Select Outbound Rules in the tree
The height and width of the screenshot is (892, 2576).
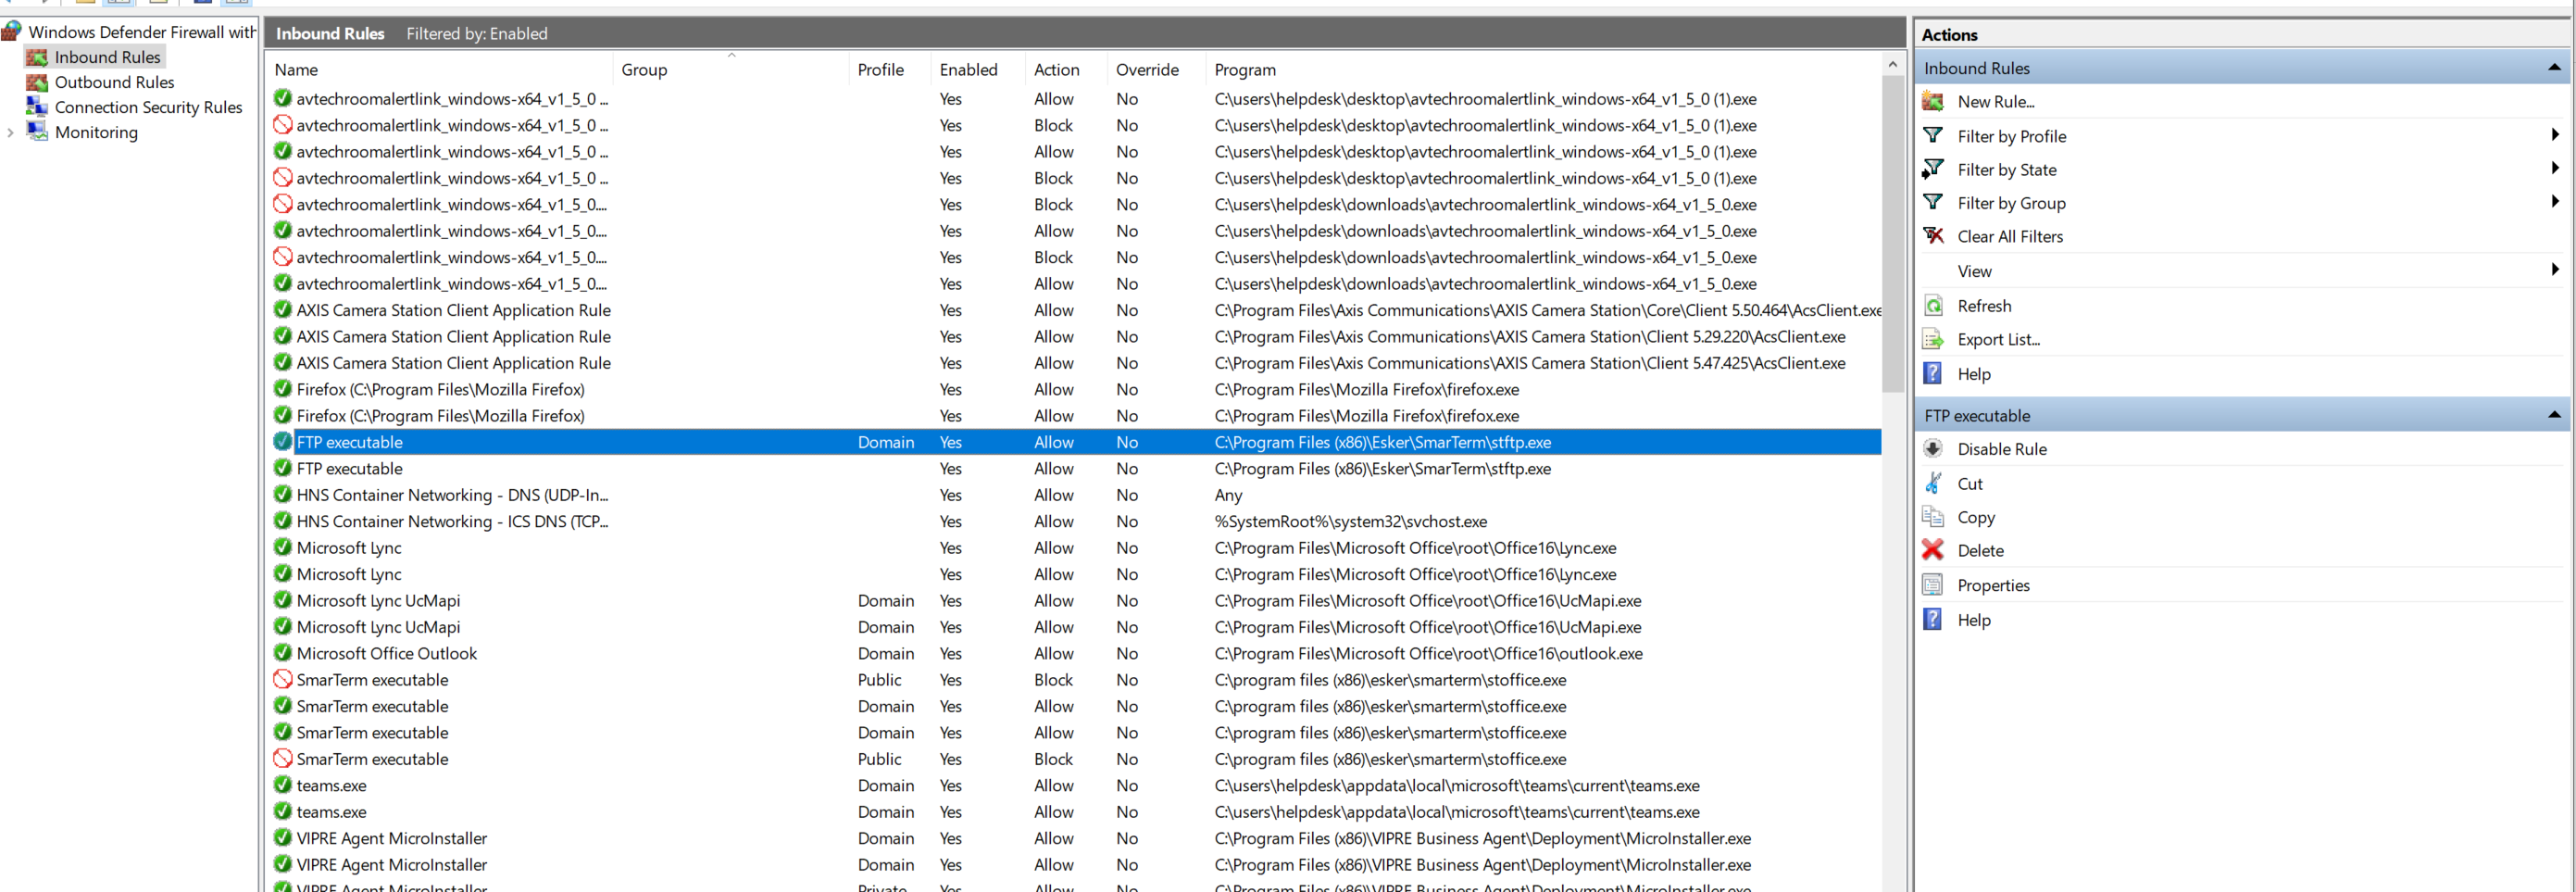coord(114,82)
